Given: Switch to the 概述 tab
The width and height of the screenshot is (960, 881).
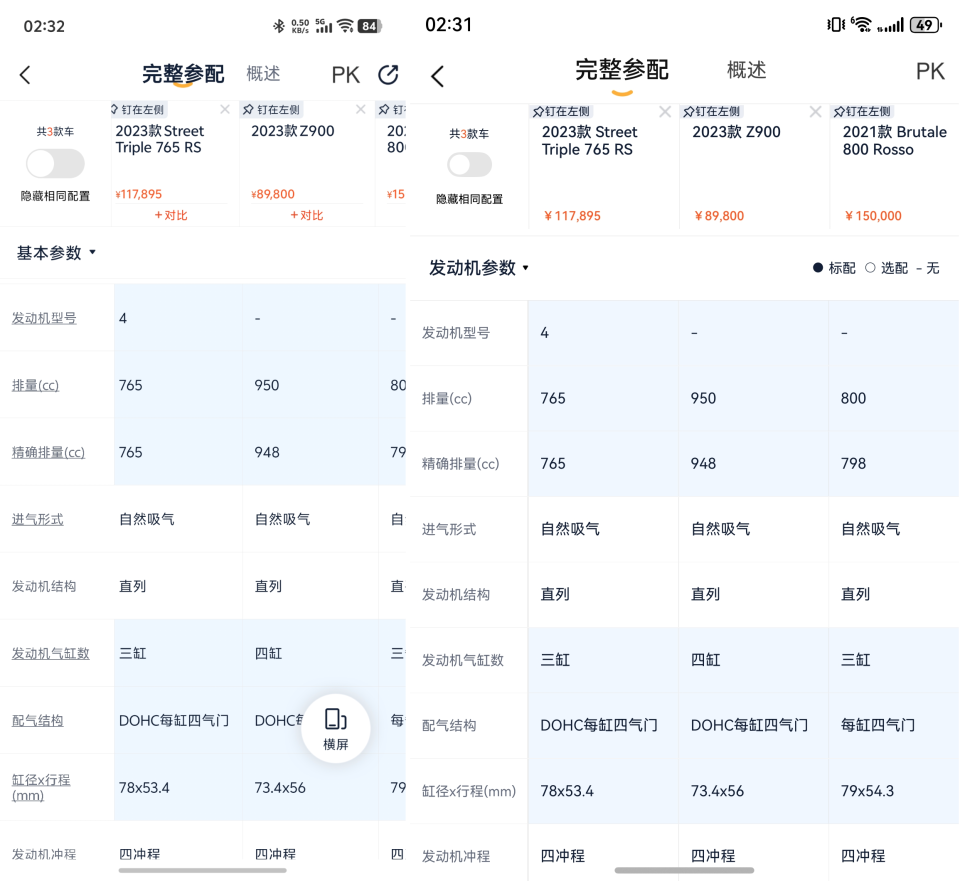Looking at the screenshot, I should point(262,73).
